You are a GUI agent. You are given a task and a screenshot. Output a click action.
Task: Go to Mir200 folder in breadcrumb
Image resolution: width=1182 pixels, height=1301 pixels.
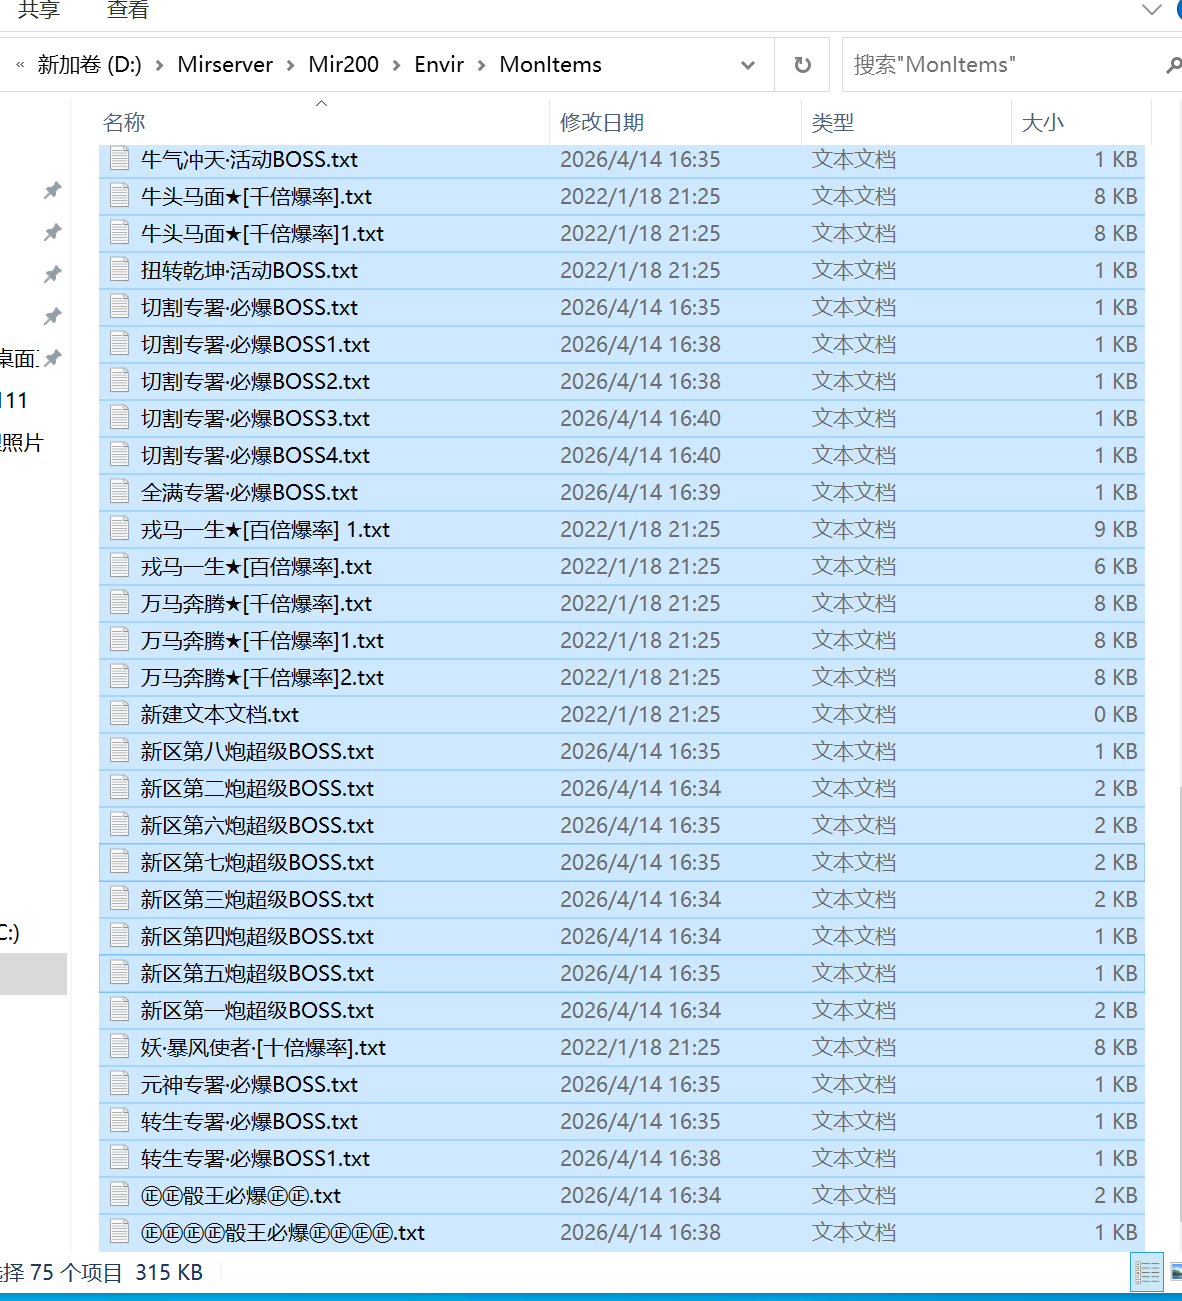343,65
